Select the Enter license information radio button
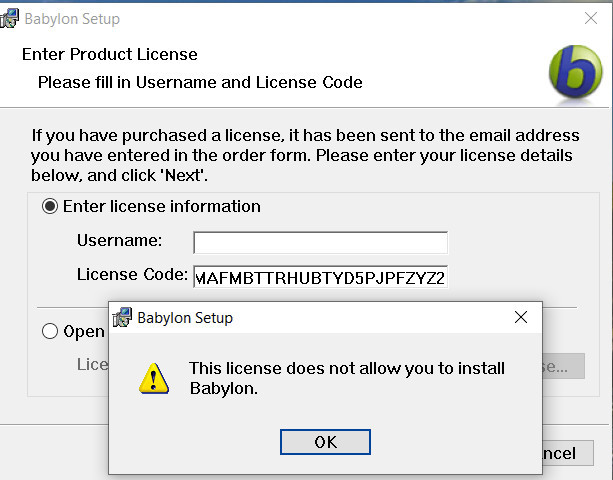613x480 pixels. [49, 207]
